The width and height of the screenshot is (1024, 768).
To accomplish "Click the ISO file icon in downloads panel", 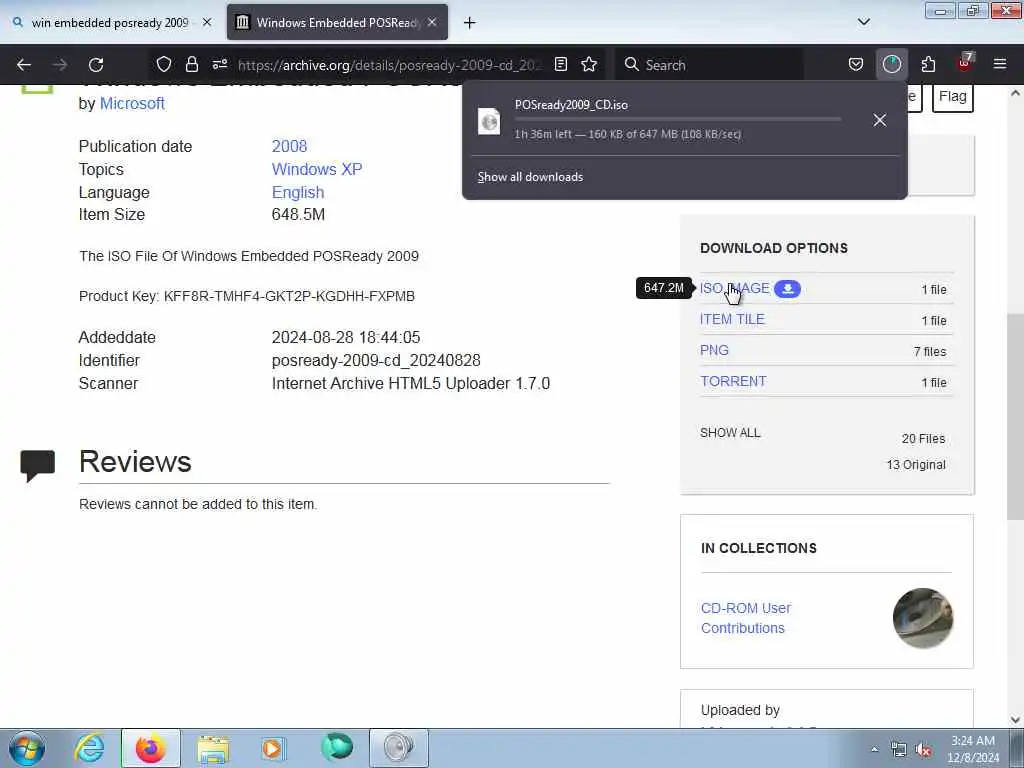I will point(489,121).
